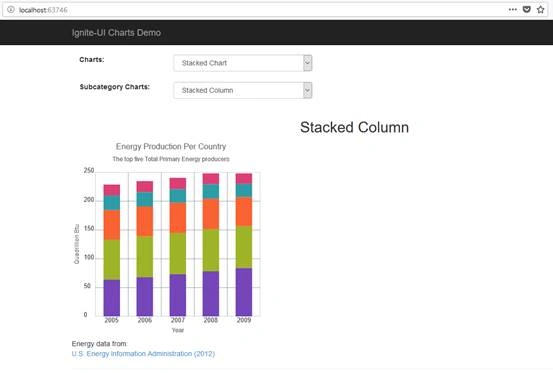This screenshot has width=553, height=373.
Task: Click the Subcategory Charts: field label
Action: [x=115, y=87]
